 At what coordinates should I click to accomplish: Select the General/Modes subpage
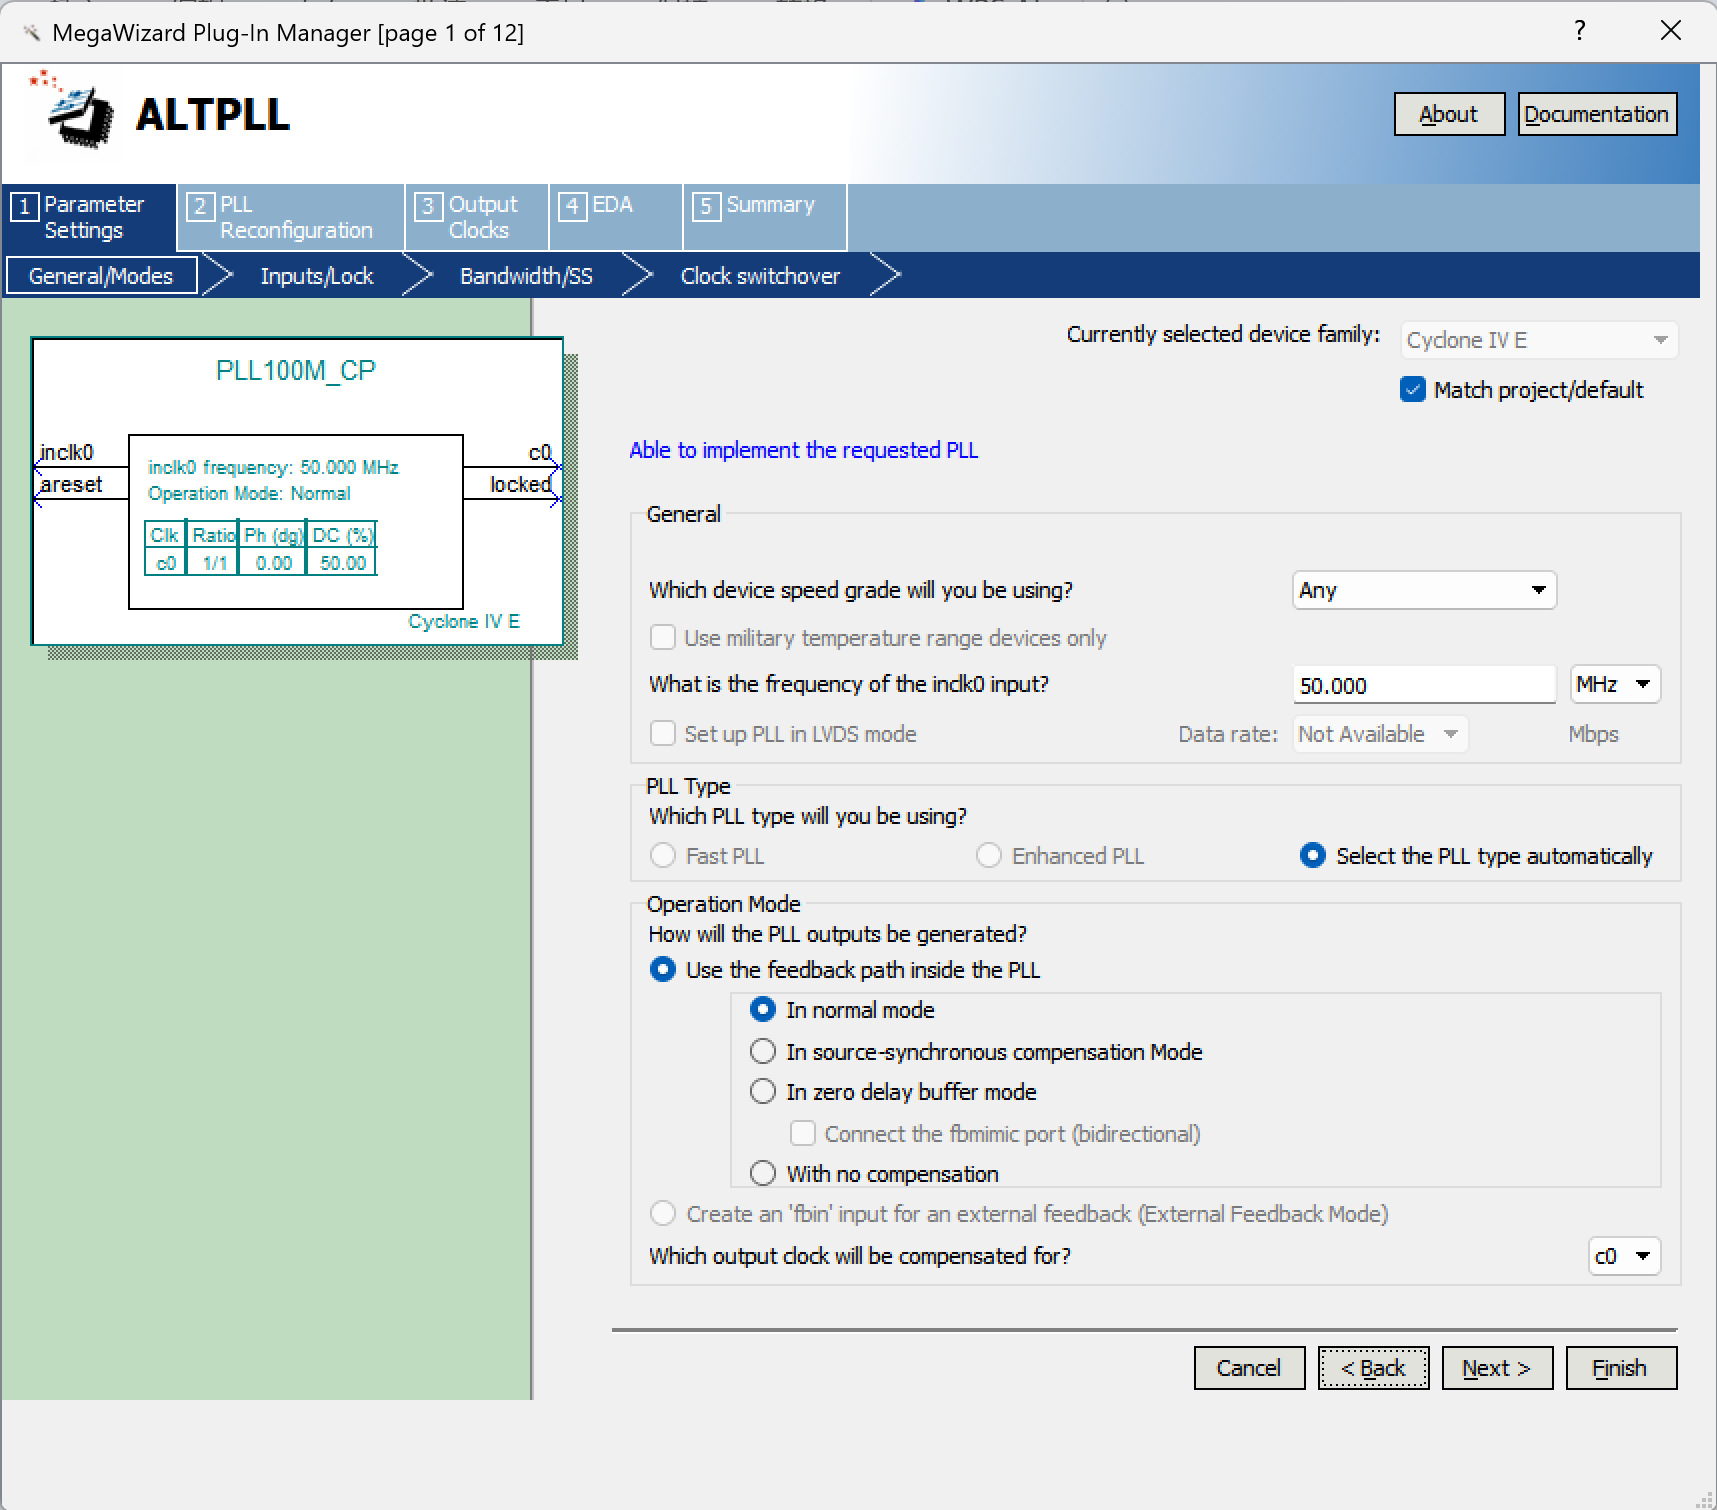click(101, 276)
